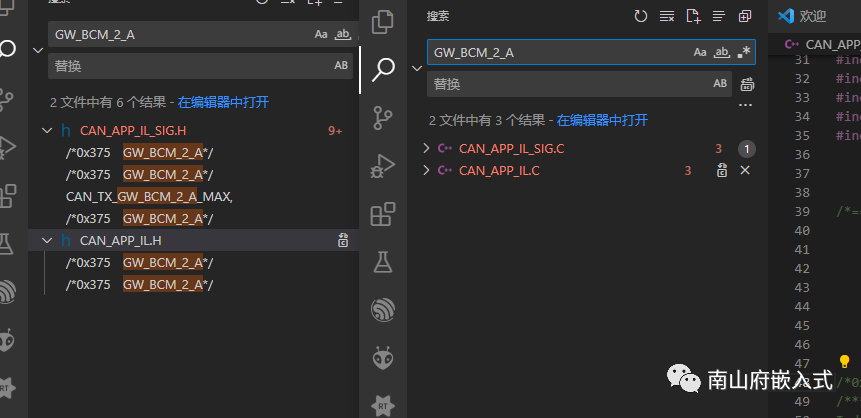The height and width of the screenshot is (418, 861).
Task: Toggle Match Whole Word in right search box
Action: pyautogui.click(x=721, y=52)
